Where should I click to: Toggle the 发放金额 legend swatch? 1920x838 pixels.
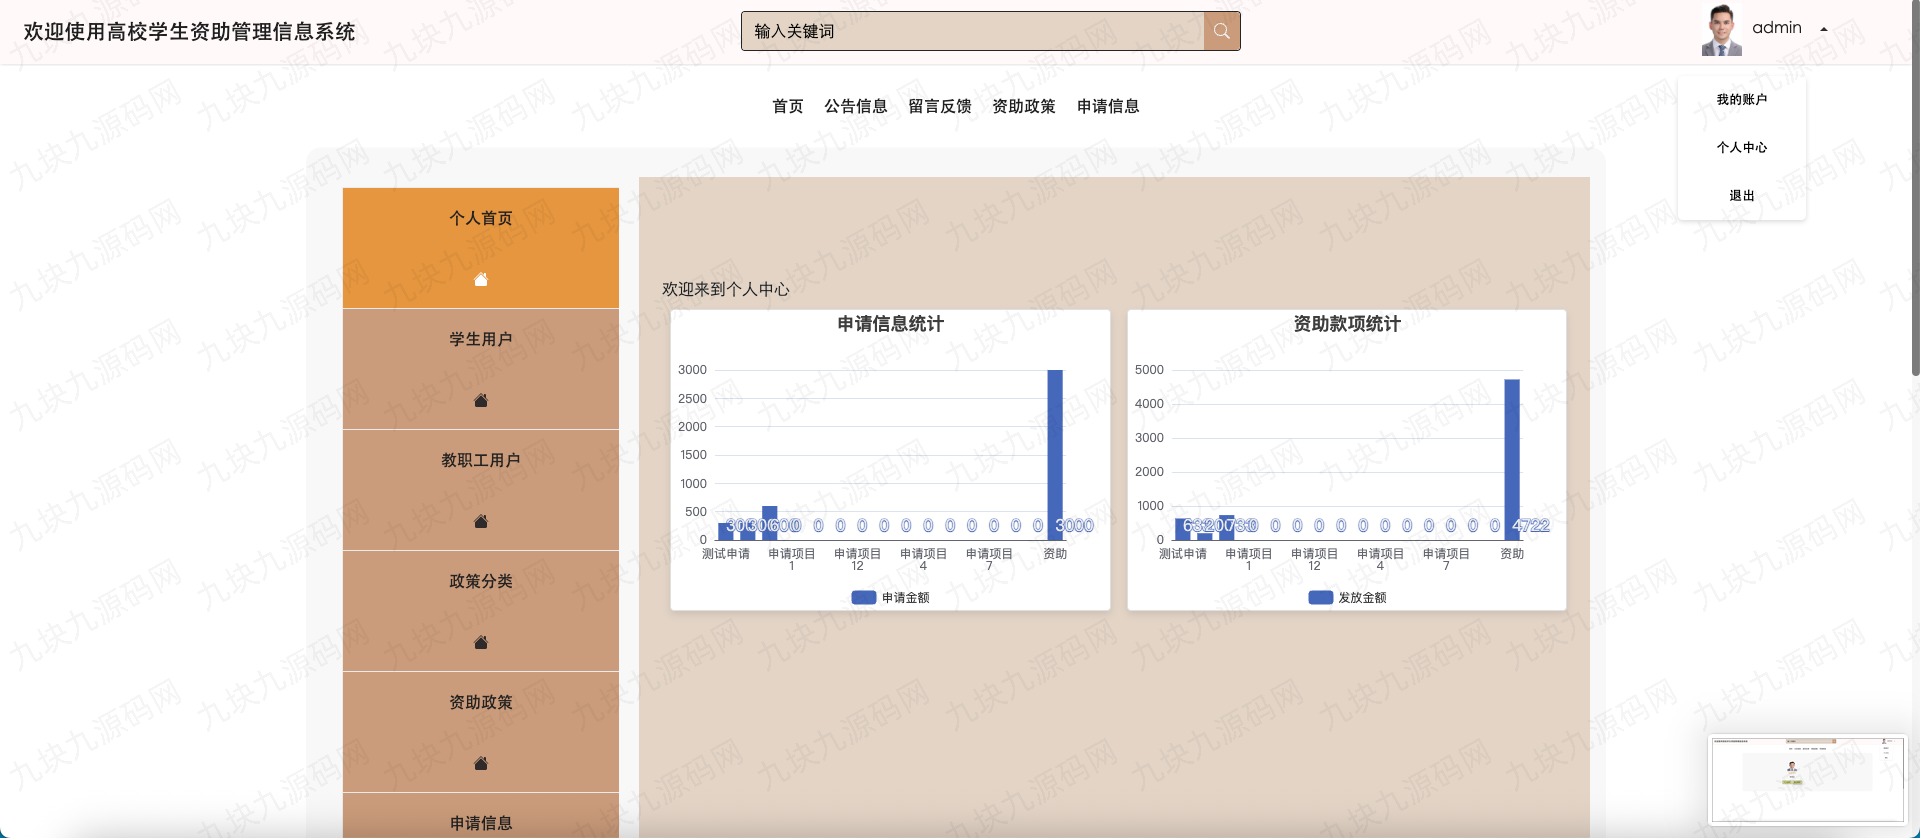point(1321,597)
